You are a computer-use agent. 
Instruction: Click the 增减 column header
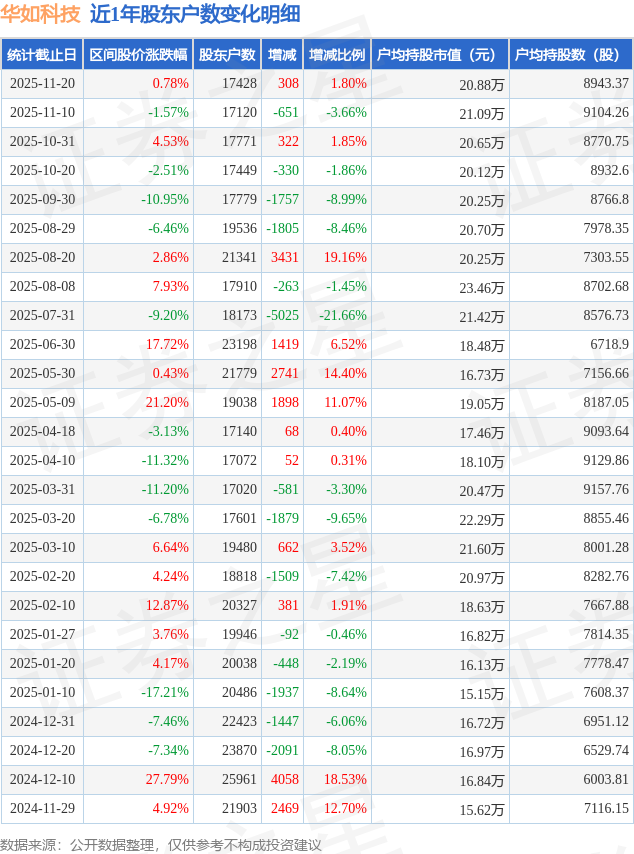point(282,55)
